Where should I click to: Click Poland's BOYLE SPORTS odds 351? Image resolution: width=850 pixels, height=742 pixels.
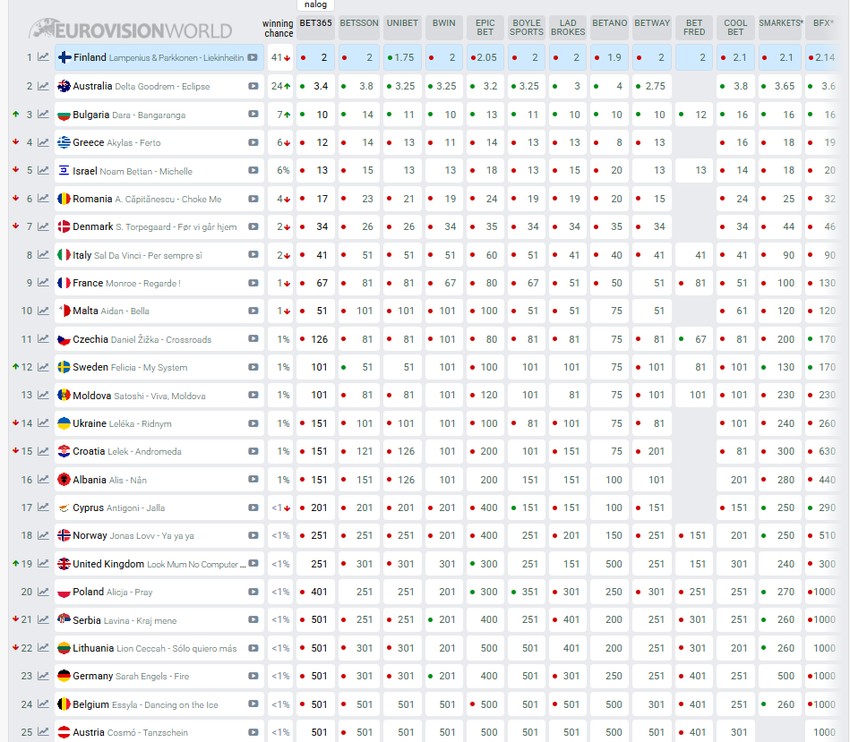pyautogui.click(x=526, y=592)
